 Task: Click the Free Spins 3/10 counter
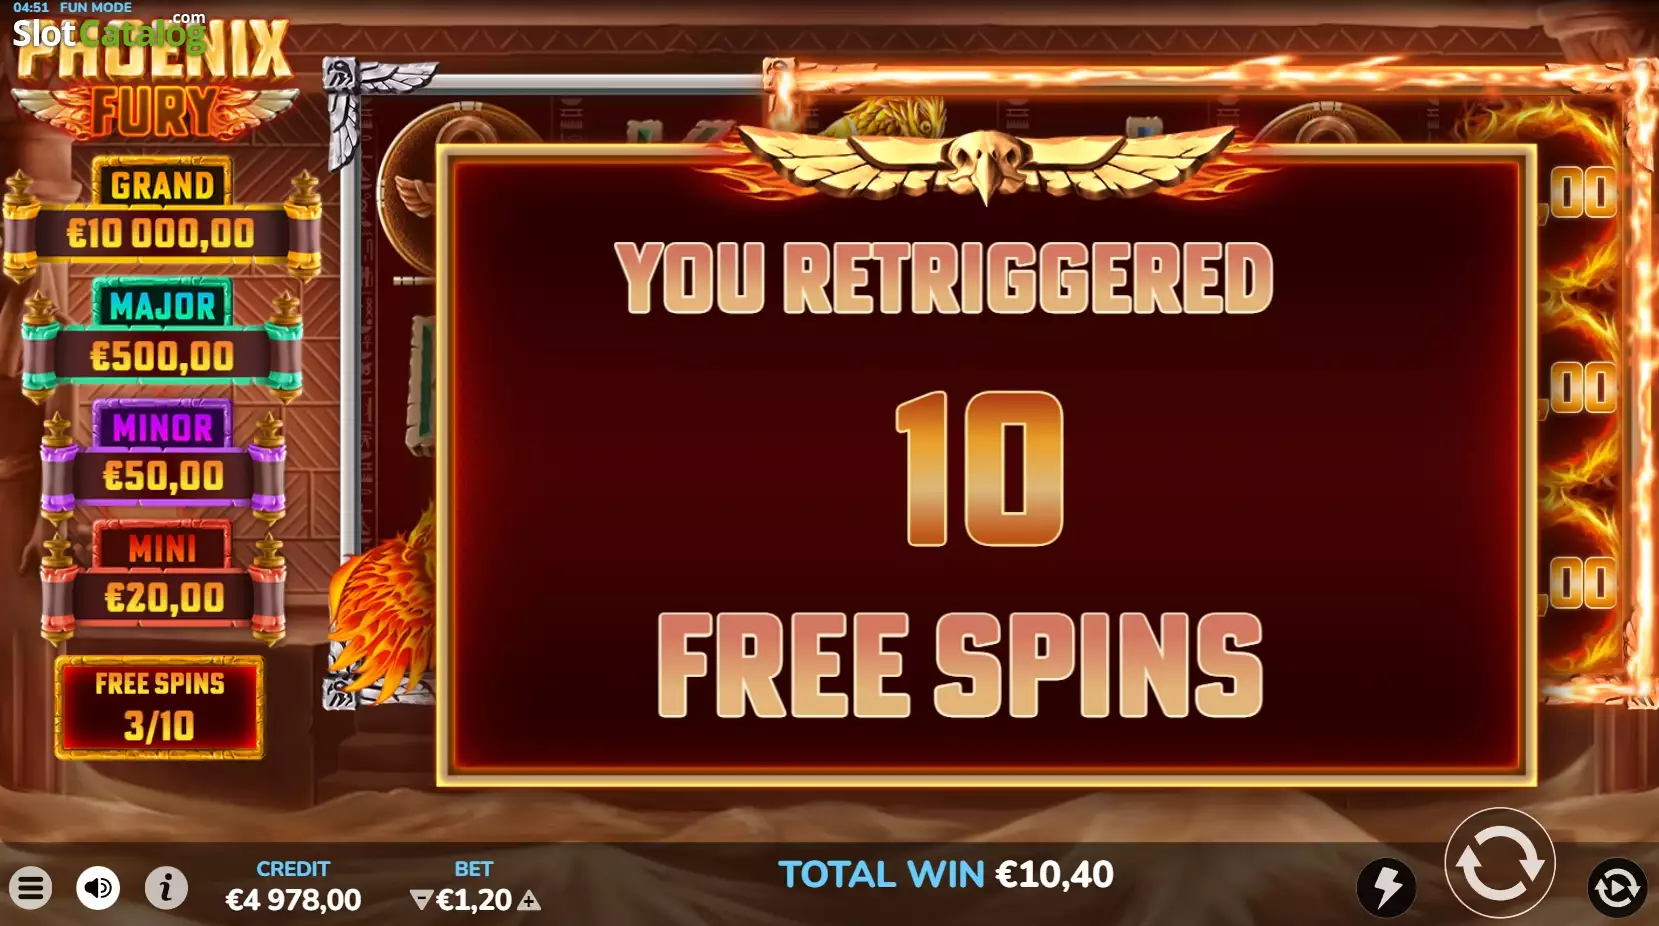click(x=159, y=707)
